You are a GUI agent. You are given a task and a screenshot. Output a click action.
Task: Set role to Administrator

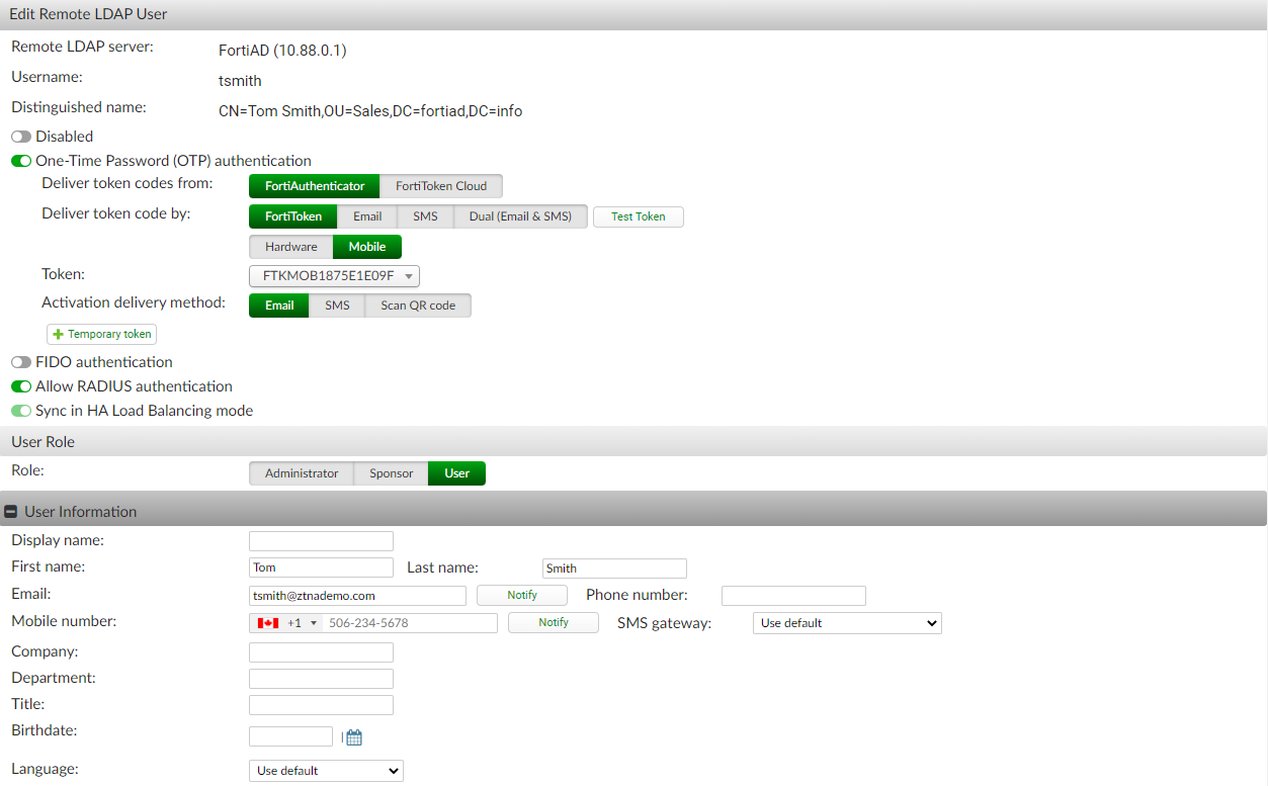point(301,473)
